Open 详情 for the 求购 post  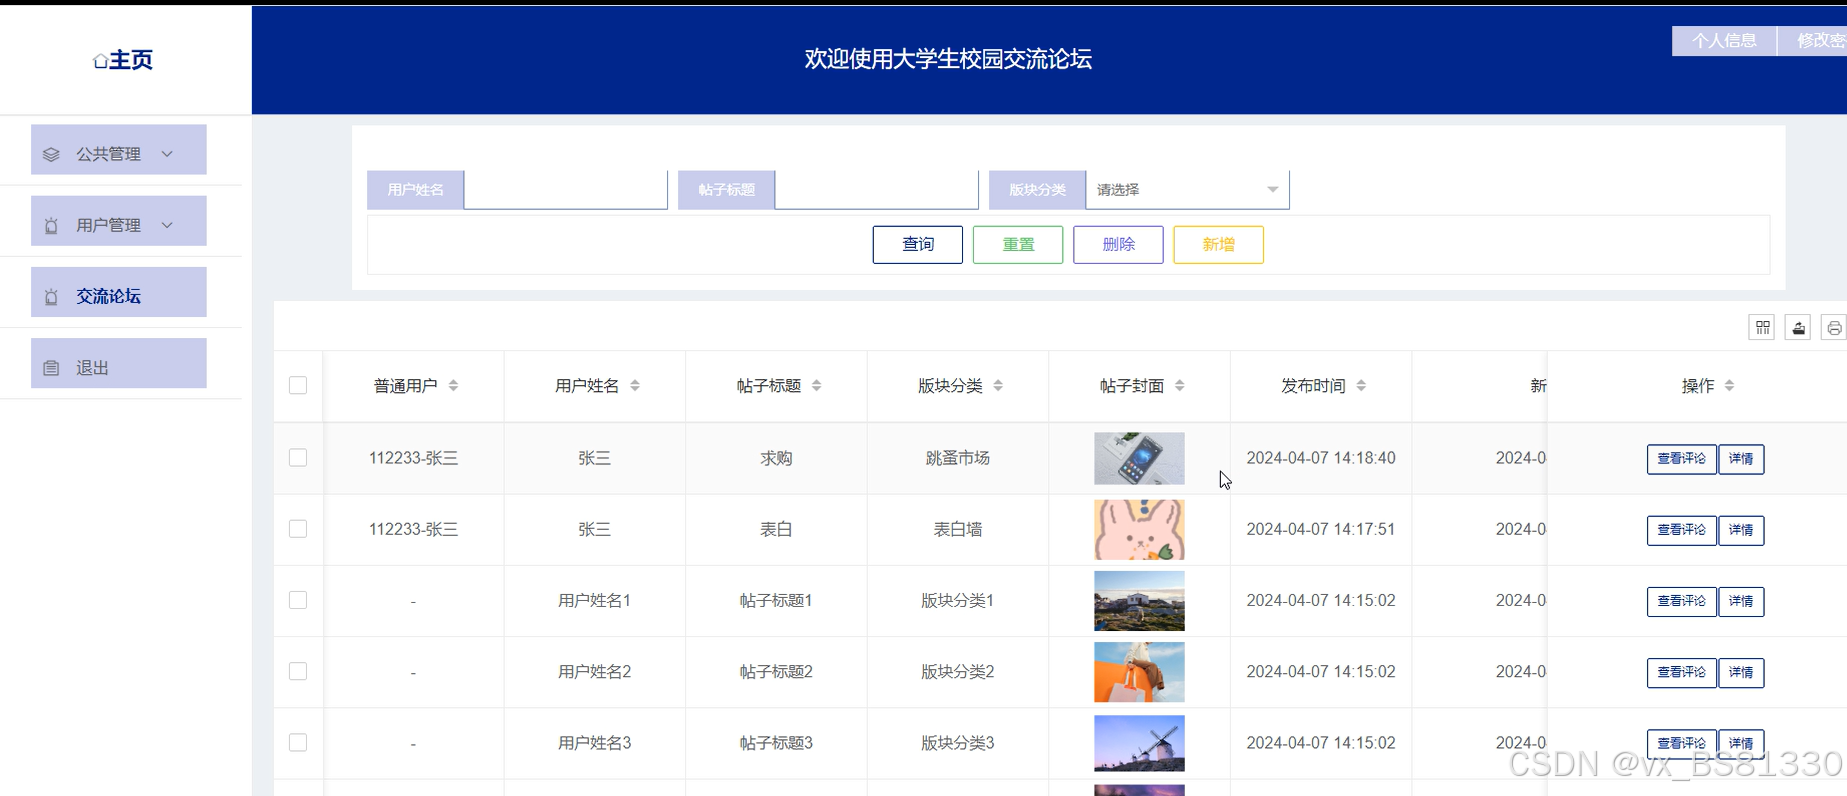pos(1741,459)
